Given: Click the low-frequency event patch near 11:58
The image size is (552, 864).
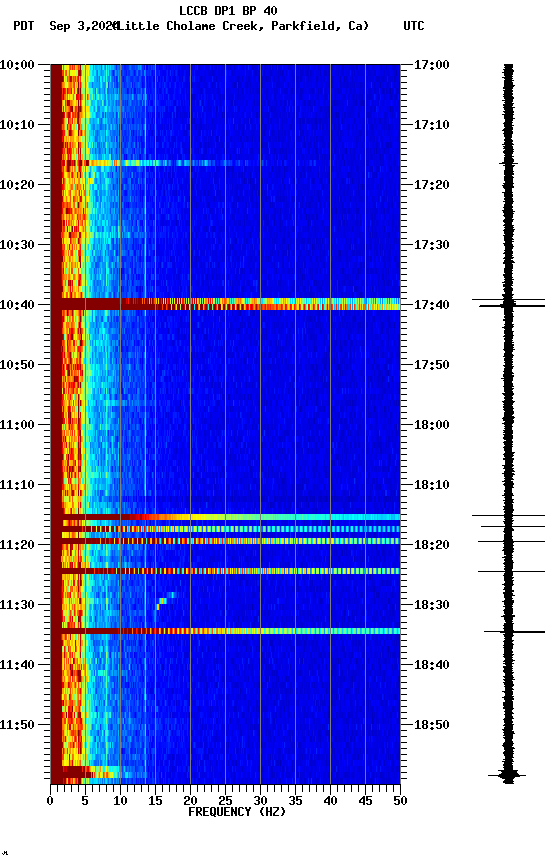Looking at the screenshot, I should click(91, 772).
